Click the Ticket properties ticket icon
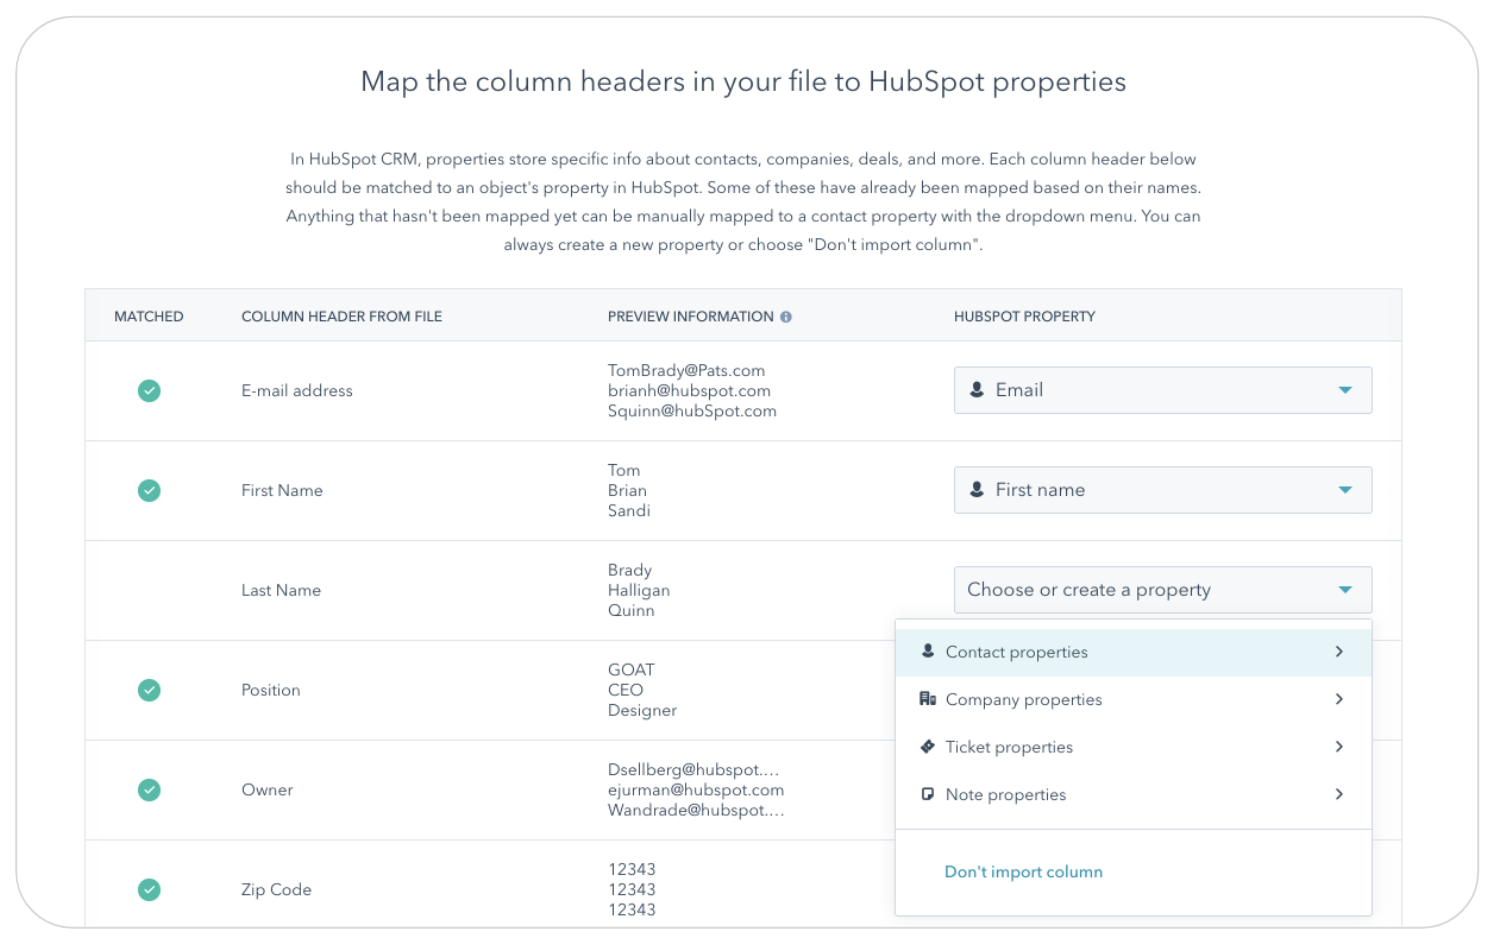The height and width of the screenshot is (940, 1490). (x=928, y=747)
